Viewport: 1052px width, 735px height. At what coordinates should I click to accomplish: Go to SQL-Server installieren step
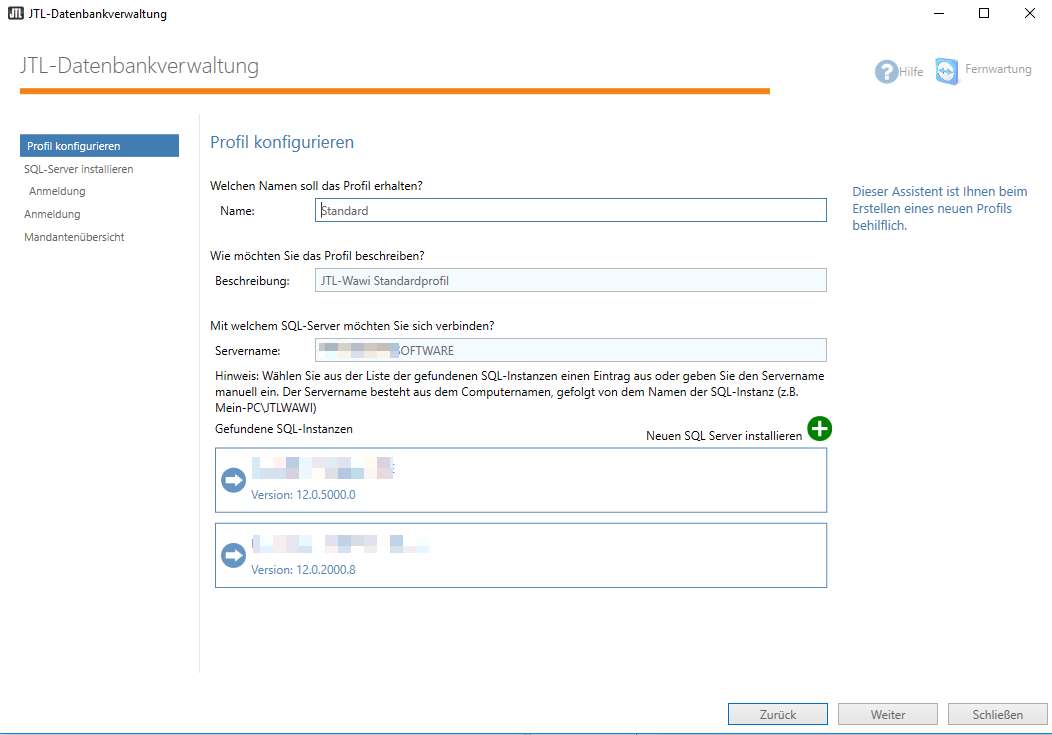(78, 169)
